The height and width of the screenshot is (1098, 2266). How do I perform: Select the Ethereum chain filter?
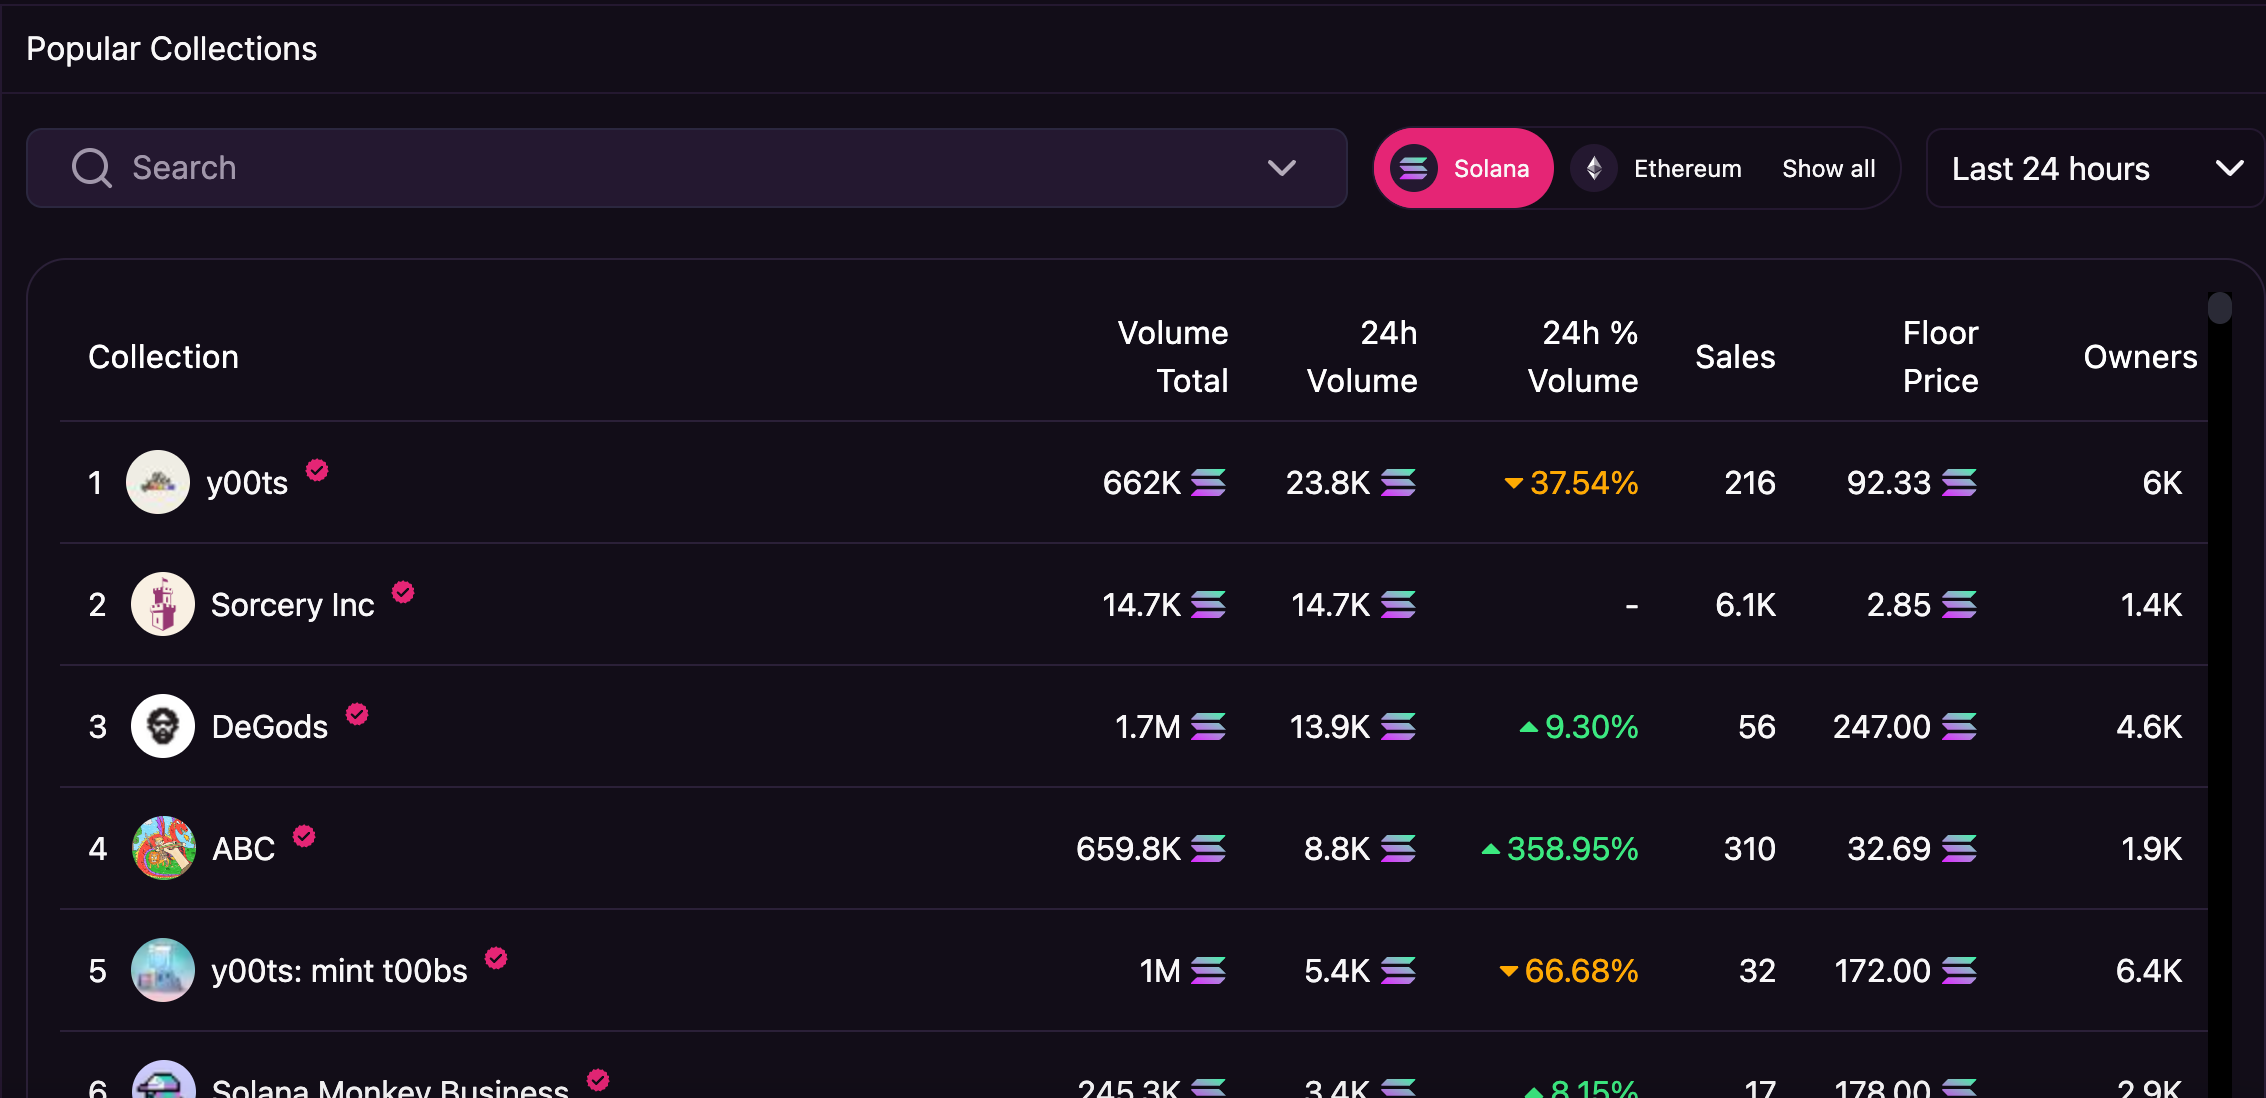click(1658, 168)
